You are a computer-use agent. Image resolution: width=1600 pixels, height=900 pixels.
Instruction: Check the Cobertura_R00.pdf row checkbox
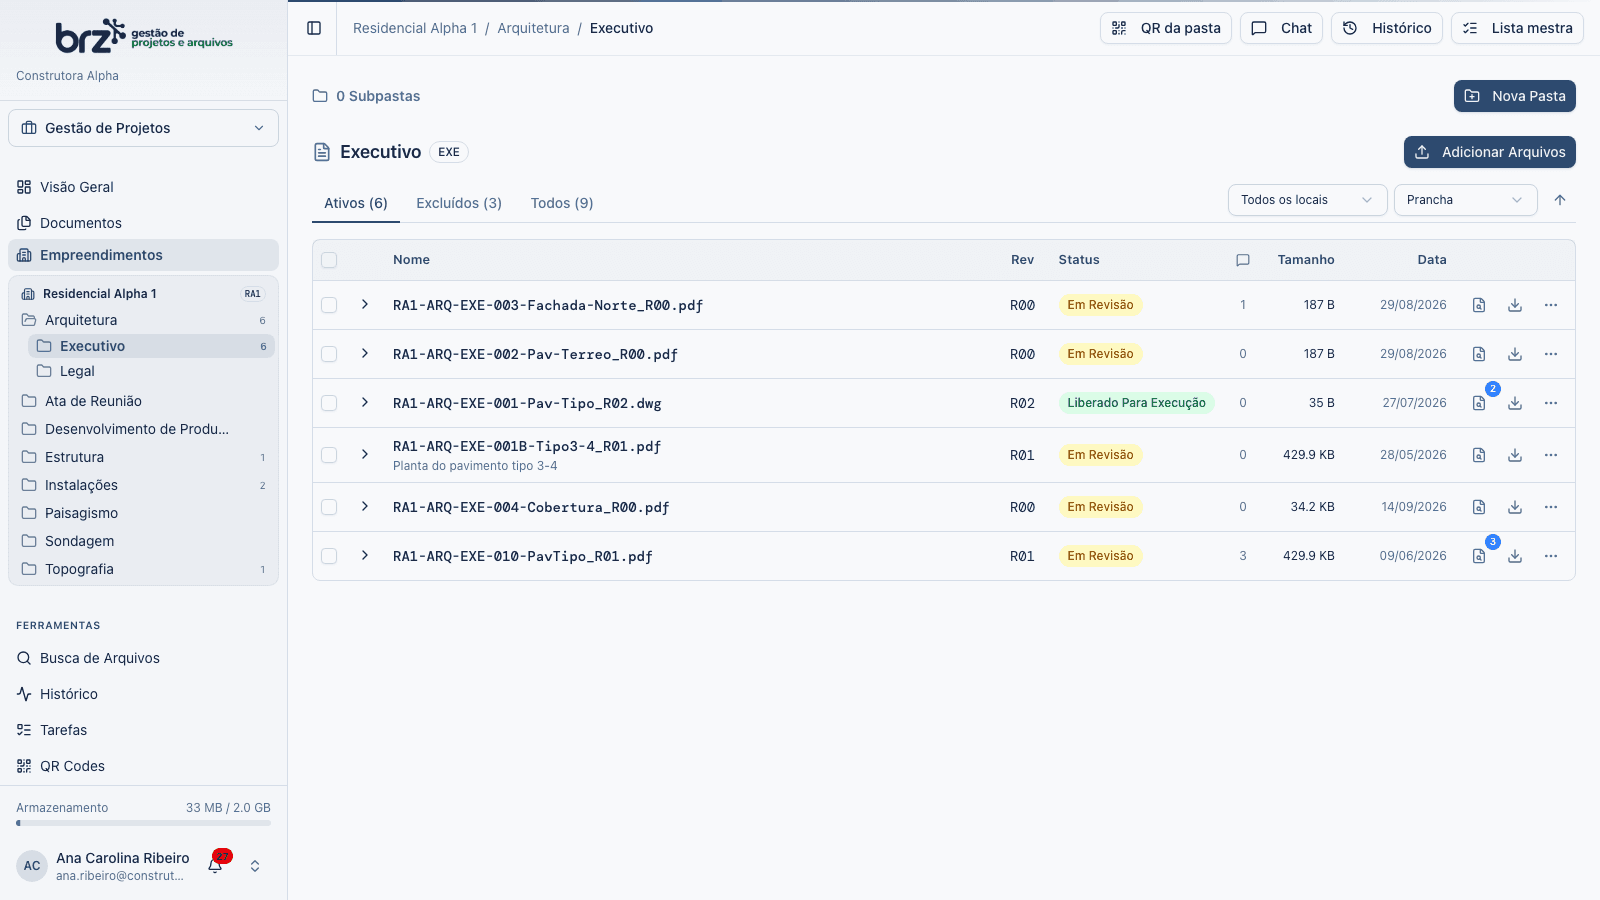(329, 507)
